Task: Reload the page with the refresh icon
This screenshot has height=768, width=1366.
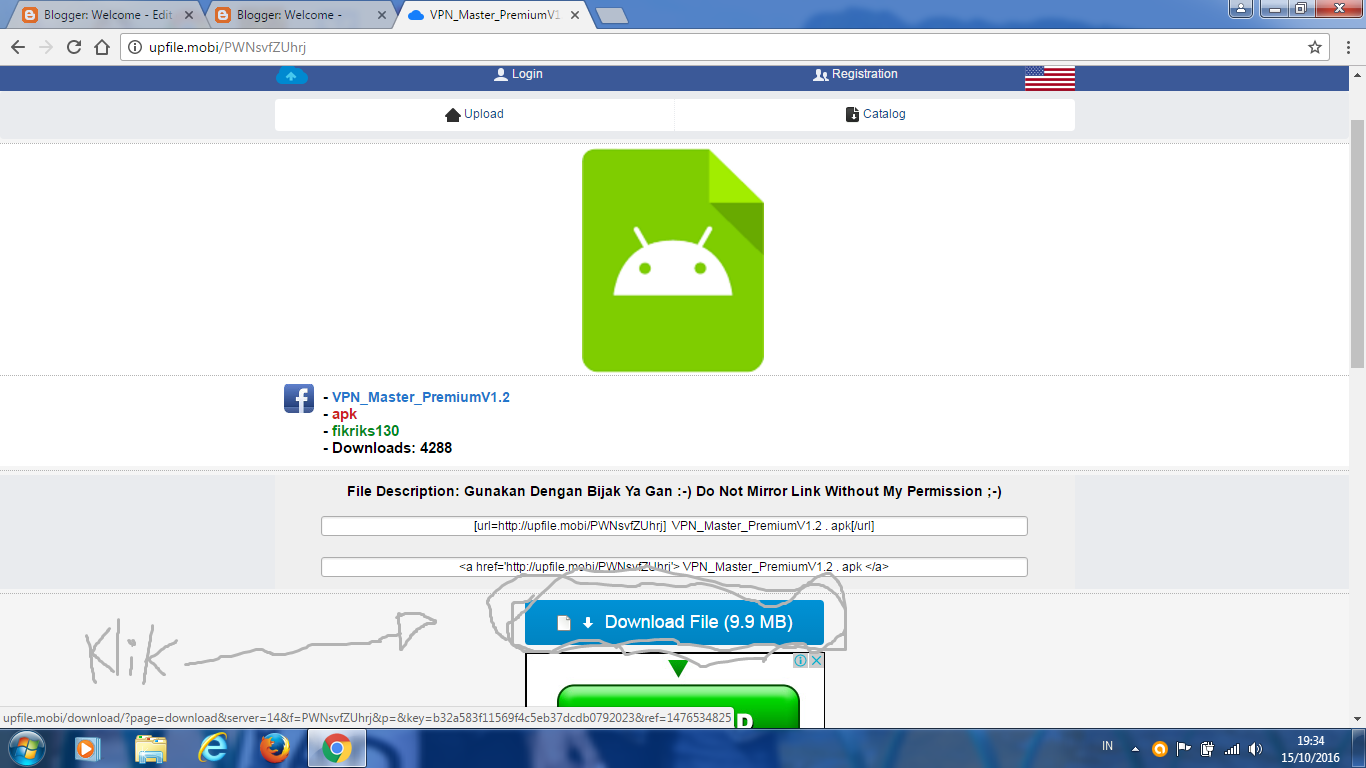Action: click(x=74, y=47)
